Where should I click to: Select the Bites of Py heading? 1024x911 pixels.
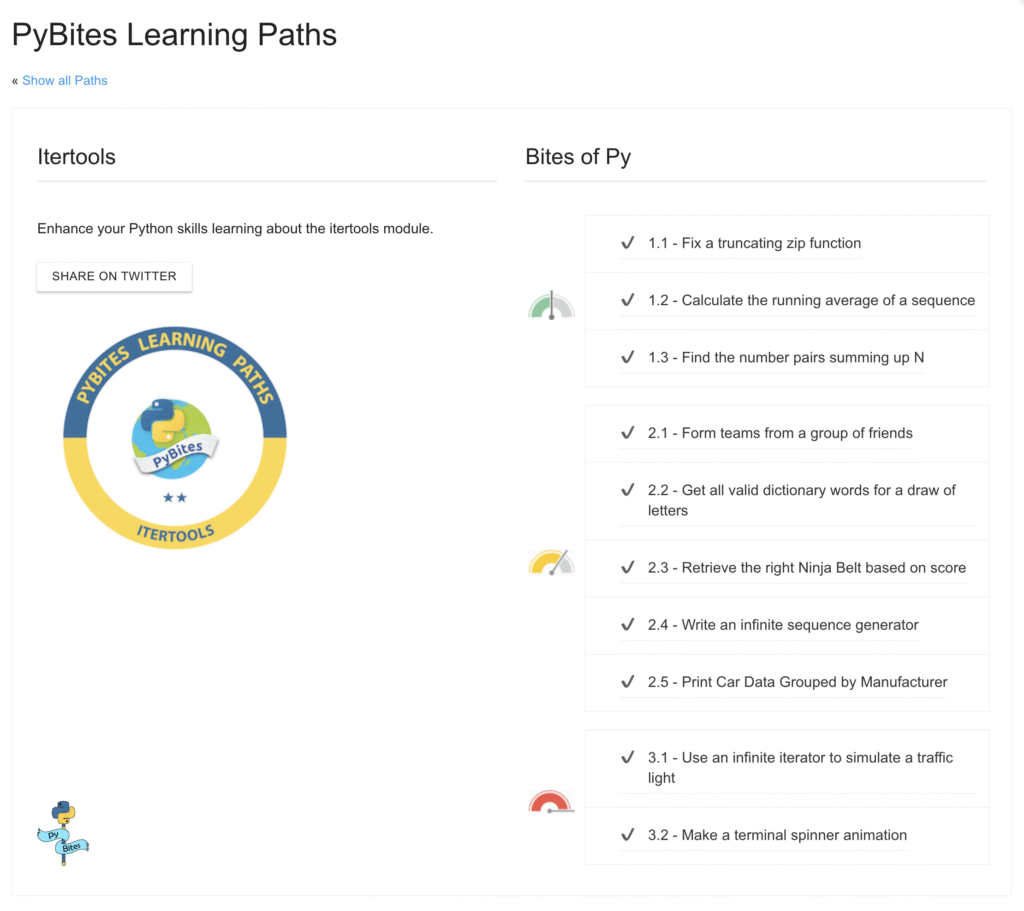(x=579, y=157)
